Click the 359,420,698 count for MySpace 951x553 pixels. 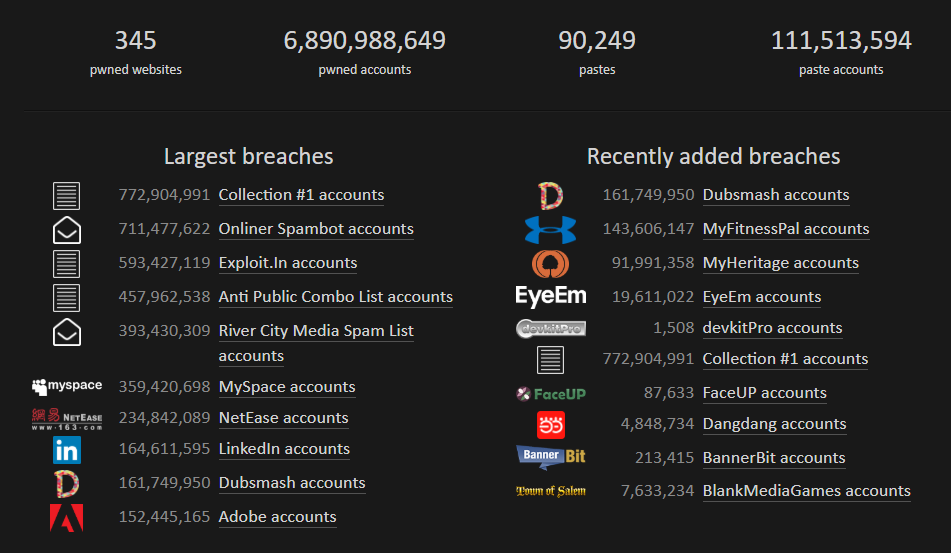point(164,387)
